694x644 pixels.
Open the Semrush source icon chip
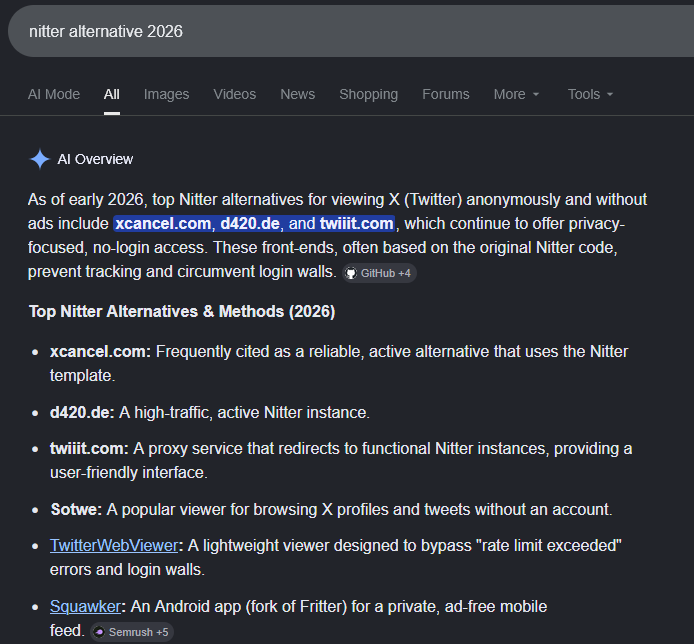[x=132, y=632]
